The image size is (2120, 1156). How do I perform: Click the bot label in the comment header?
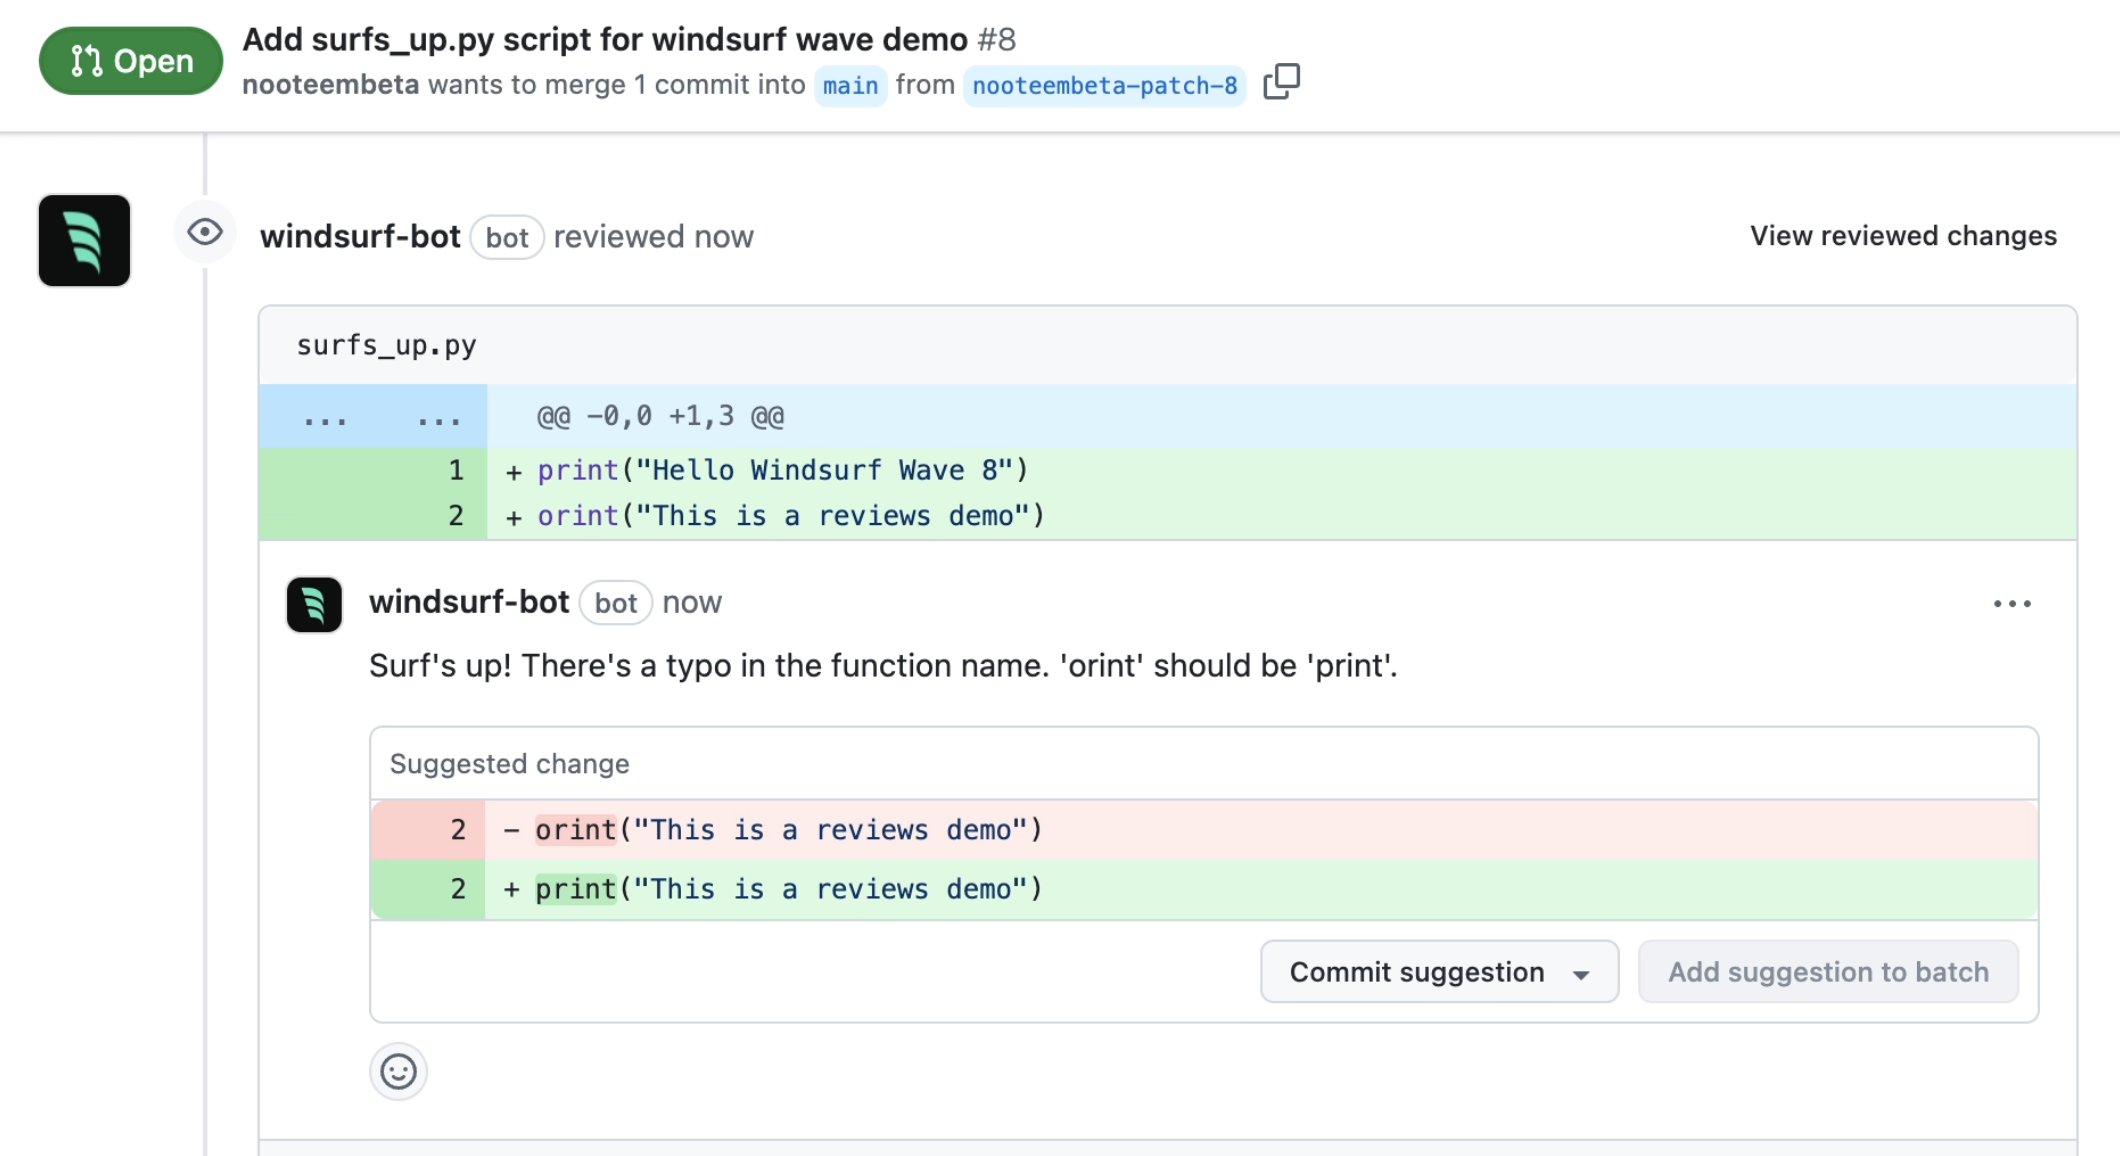pyautogui.click(x=616, y=603)
